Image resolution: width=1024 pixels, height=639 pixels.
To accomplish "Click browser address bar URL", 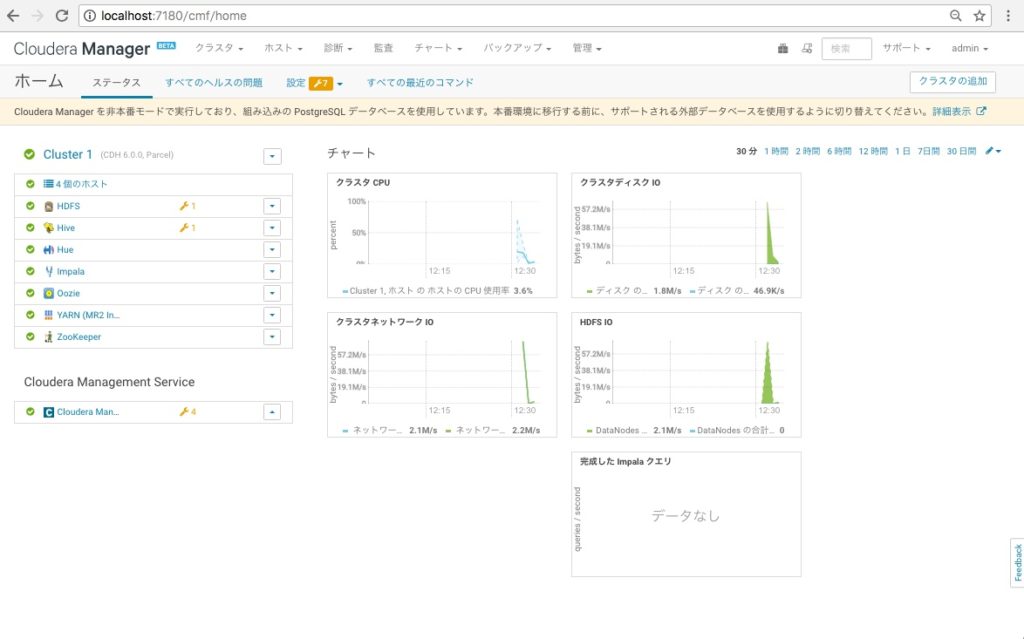I will point(174,16).
